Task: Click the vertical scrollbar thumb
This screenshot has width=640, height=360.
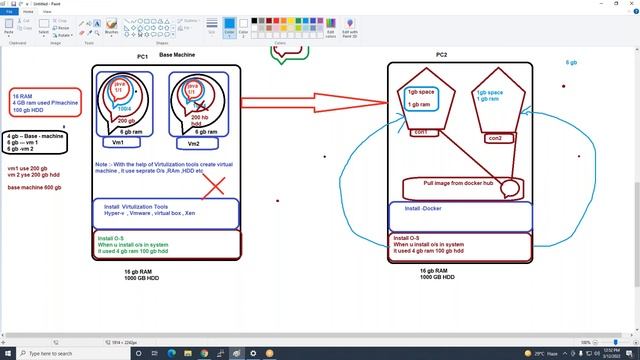Action: [x=637, y=235]
